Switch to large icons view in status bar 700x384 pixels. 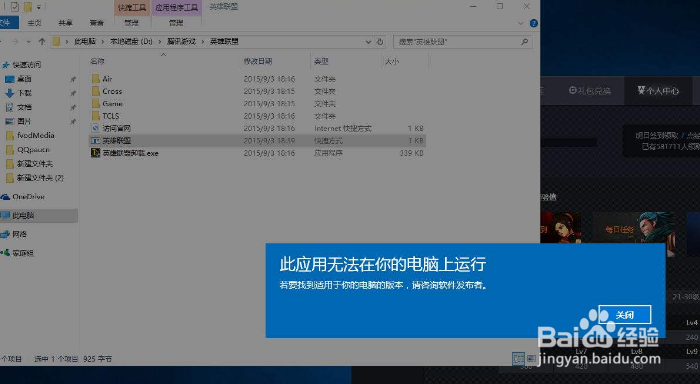(x=531, y=359)
